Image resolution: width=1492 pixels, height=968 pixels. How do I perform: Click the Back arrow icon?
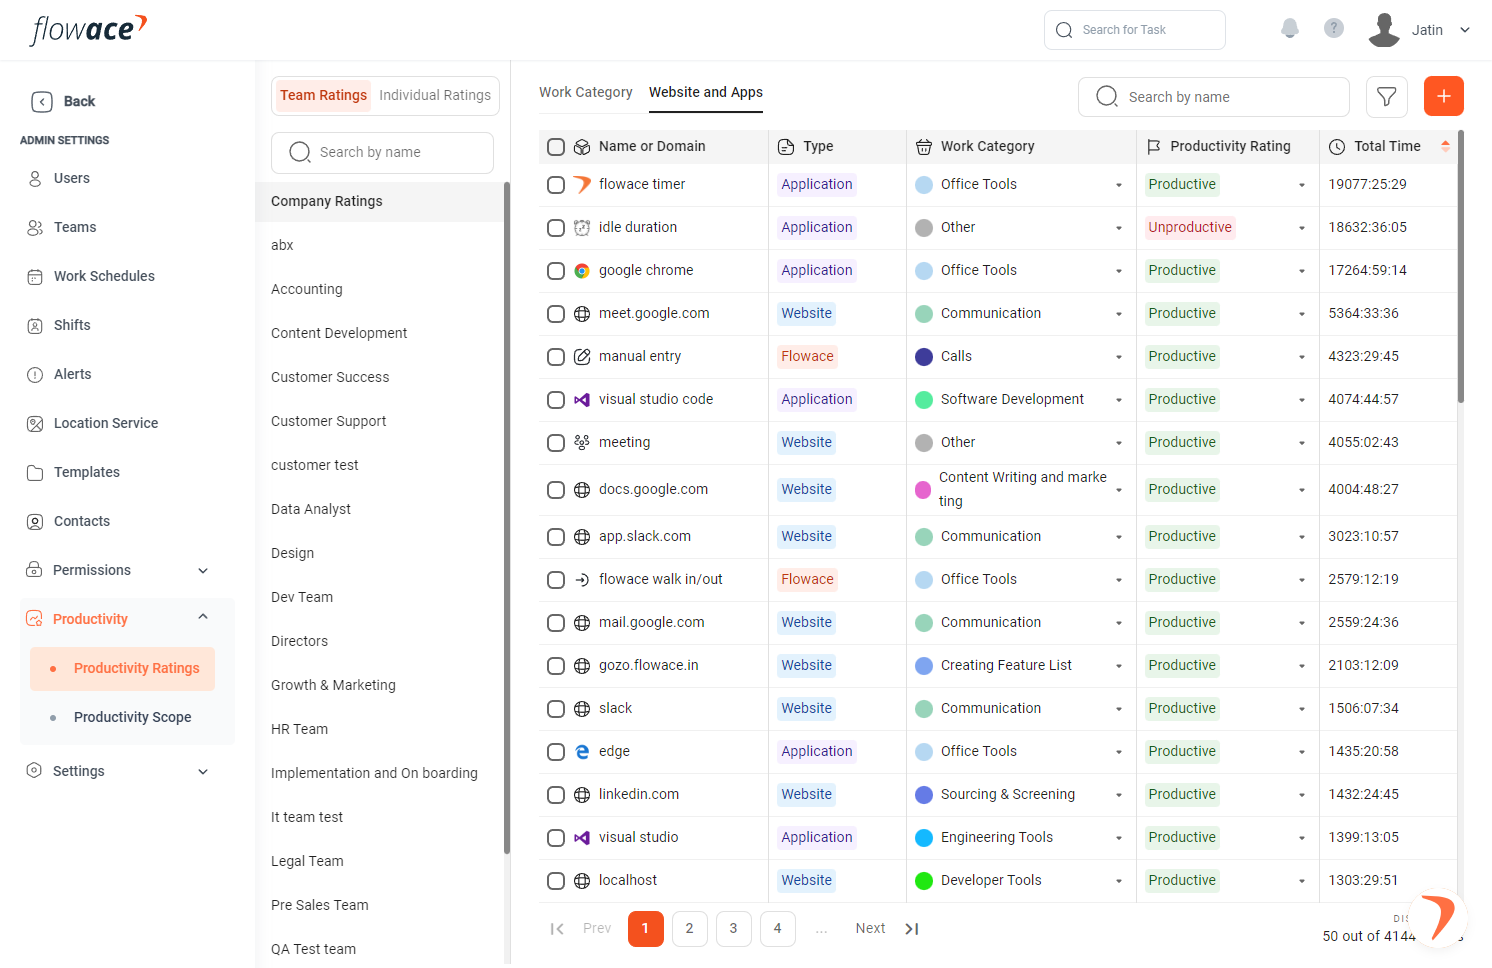coord(42,101)
